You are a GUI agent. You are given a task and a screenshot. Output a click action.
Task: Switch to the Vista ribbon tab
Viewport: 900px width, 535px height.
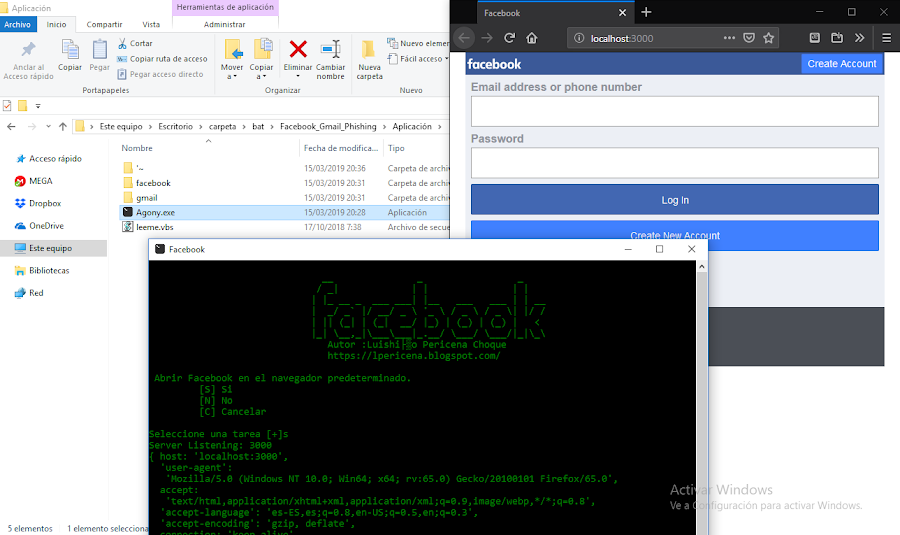tap(151, 24)
